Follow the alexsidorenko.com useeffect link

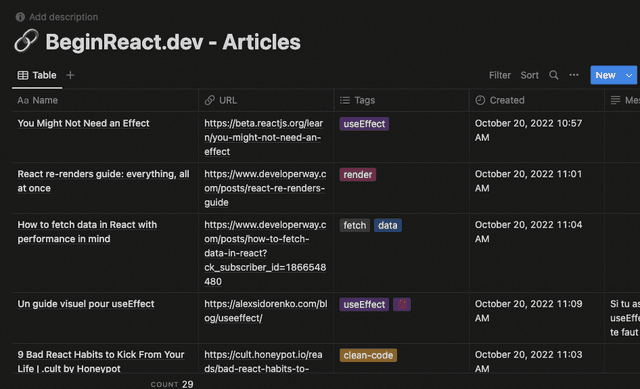(266, 311)
